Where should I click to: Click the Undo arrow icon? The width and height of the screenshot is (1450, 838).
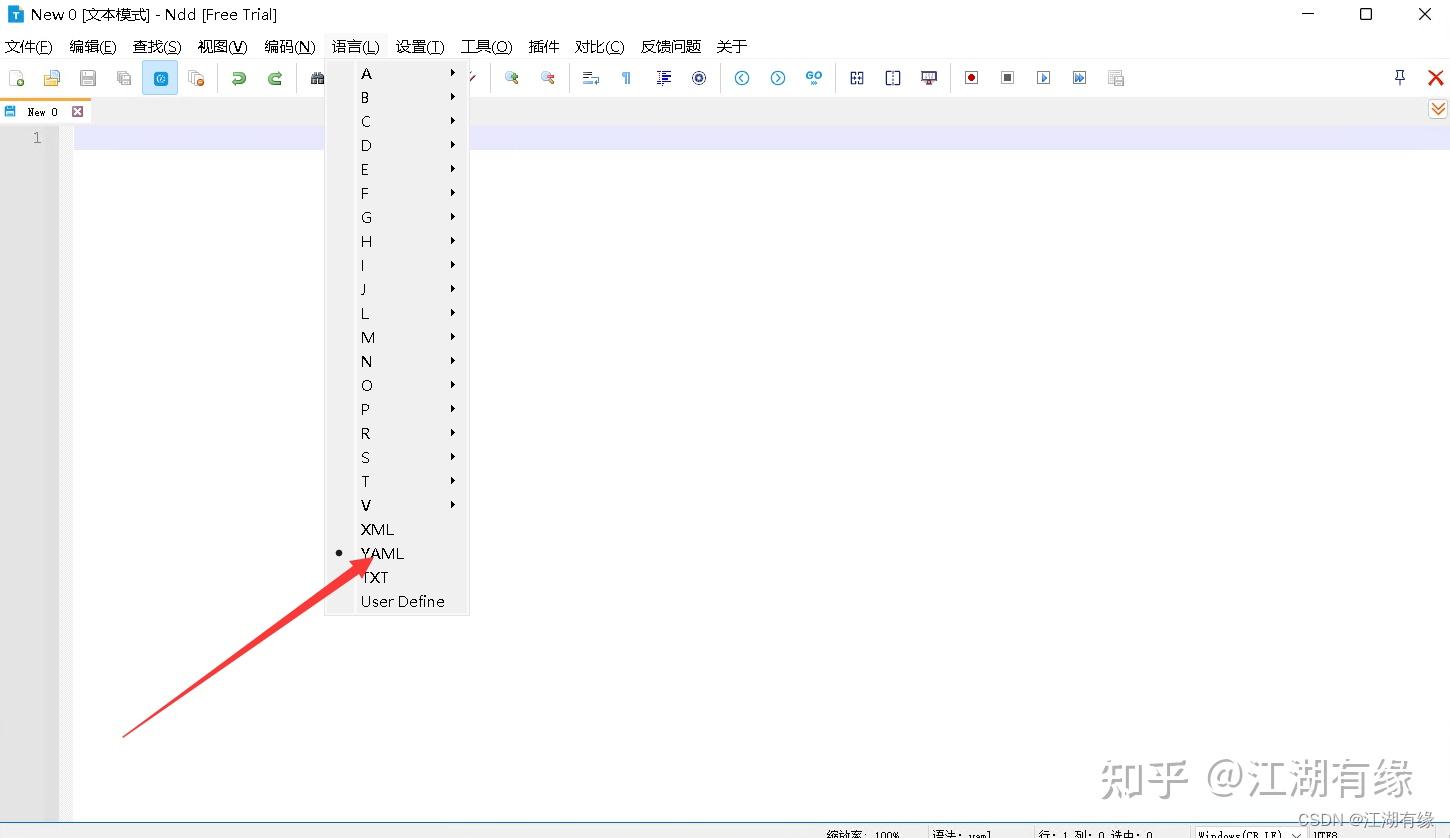click(238, 77)
